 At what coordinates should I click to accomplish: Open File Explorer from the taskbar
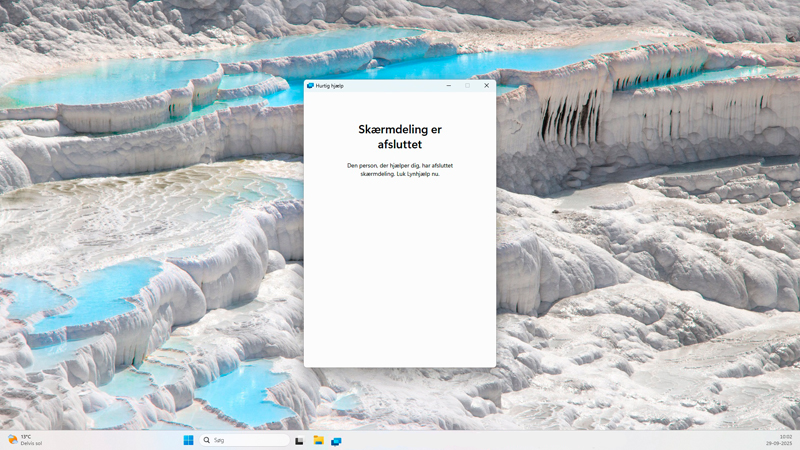pos(318,440)
